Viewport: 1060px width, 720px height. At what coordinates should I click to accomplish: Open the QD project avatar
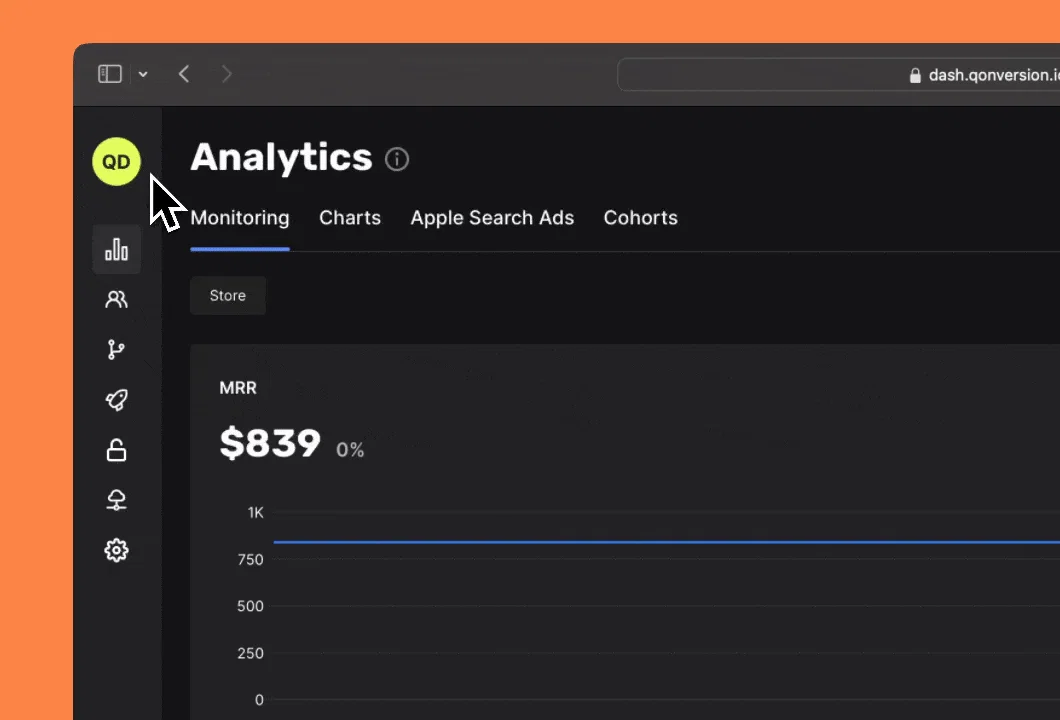point(116,162)
